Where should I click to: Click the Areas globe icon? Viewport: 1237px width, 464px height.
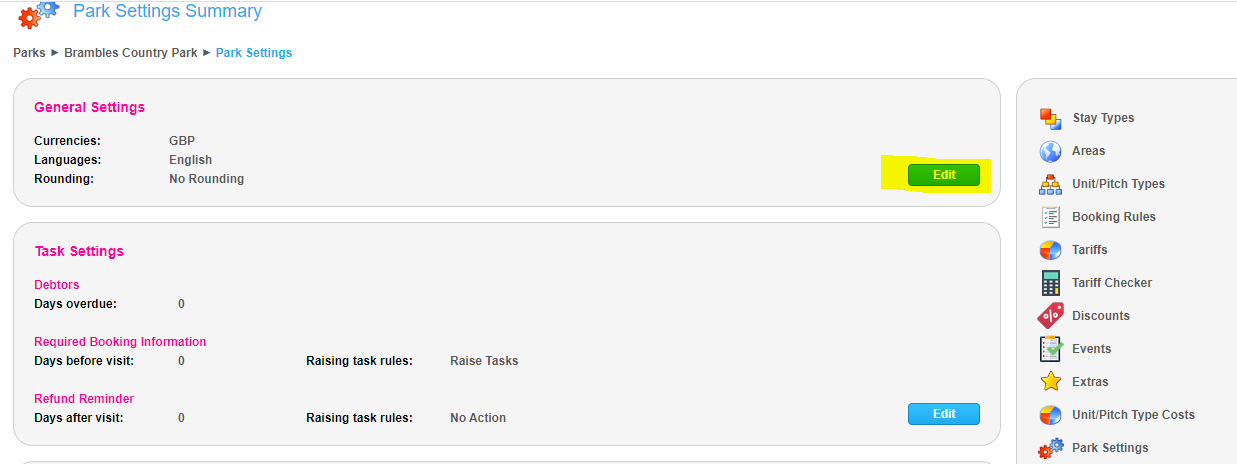pos(1050,151)
